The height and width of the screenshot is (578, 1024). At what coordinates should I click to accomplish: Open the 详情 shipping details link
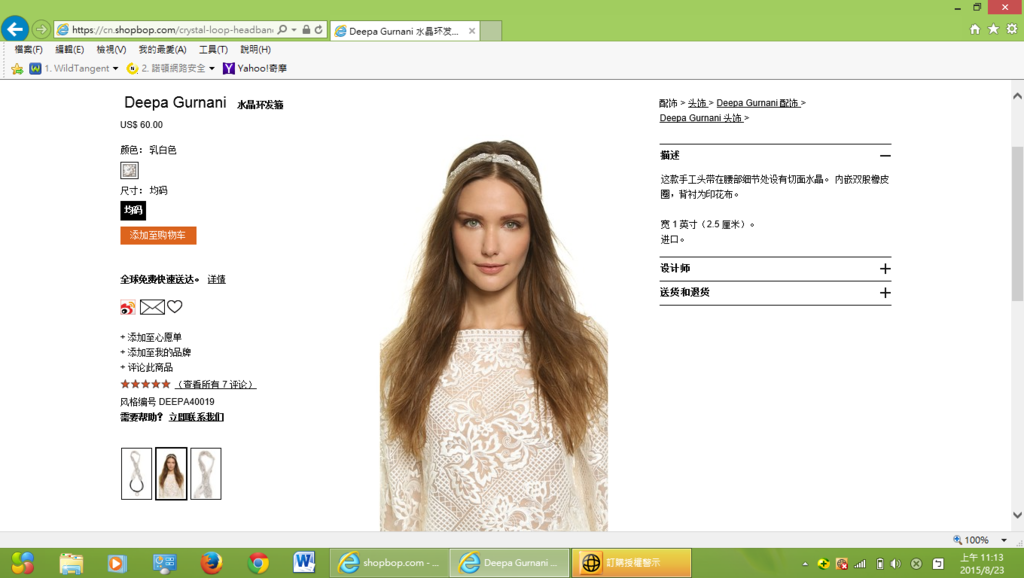coord(217,280)
